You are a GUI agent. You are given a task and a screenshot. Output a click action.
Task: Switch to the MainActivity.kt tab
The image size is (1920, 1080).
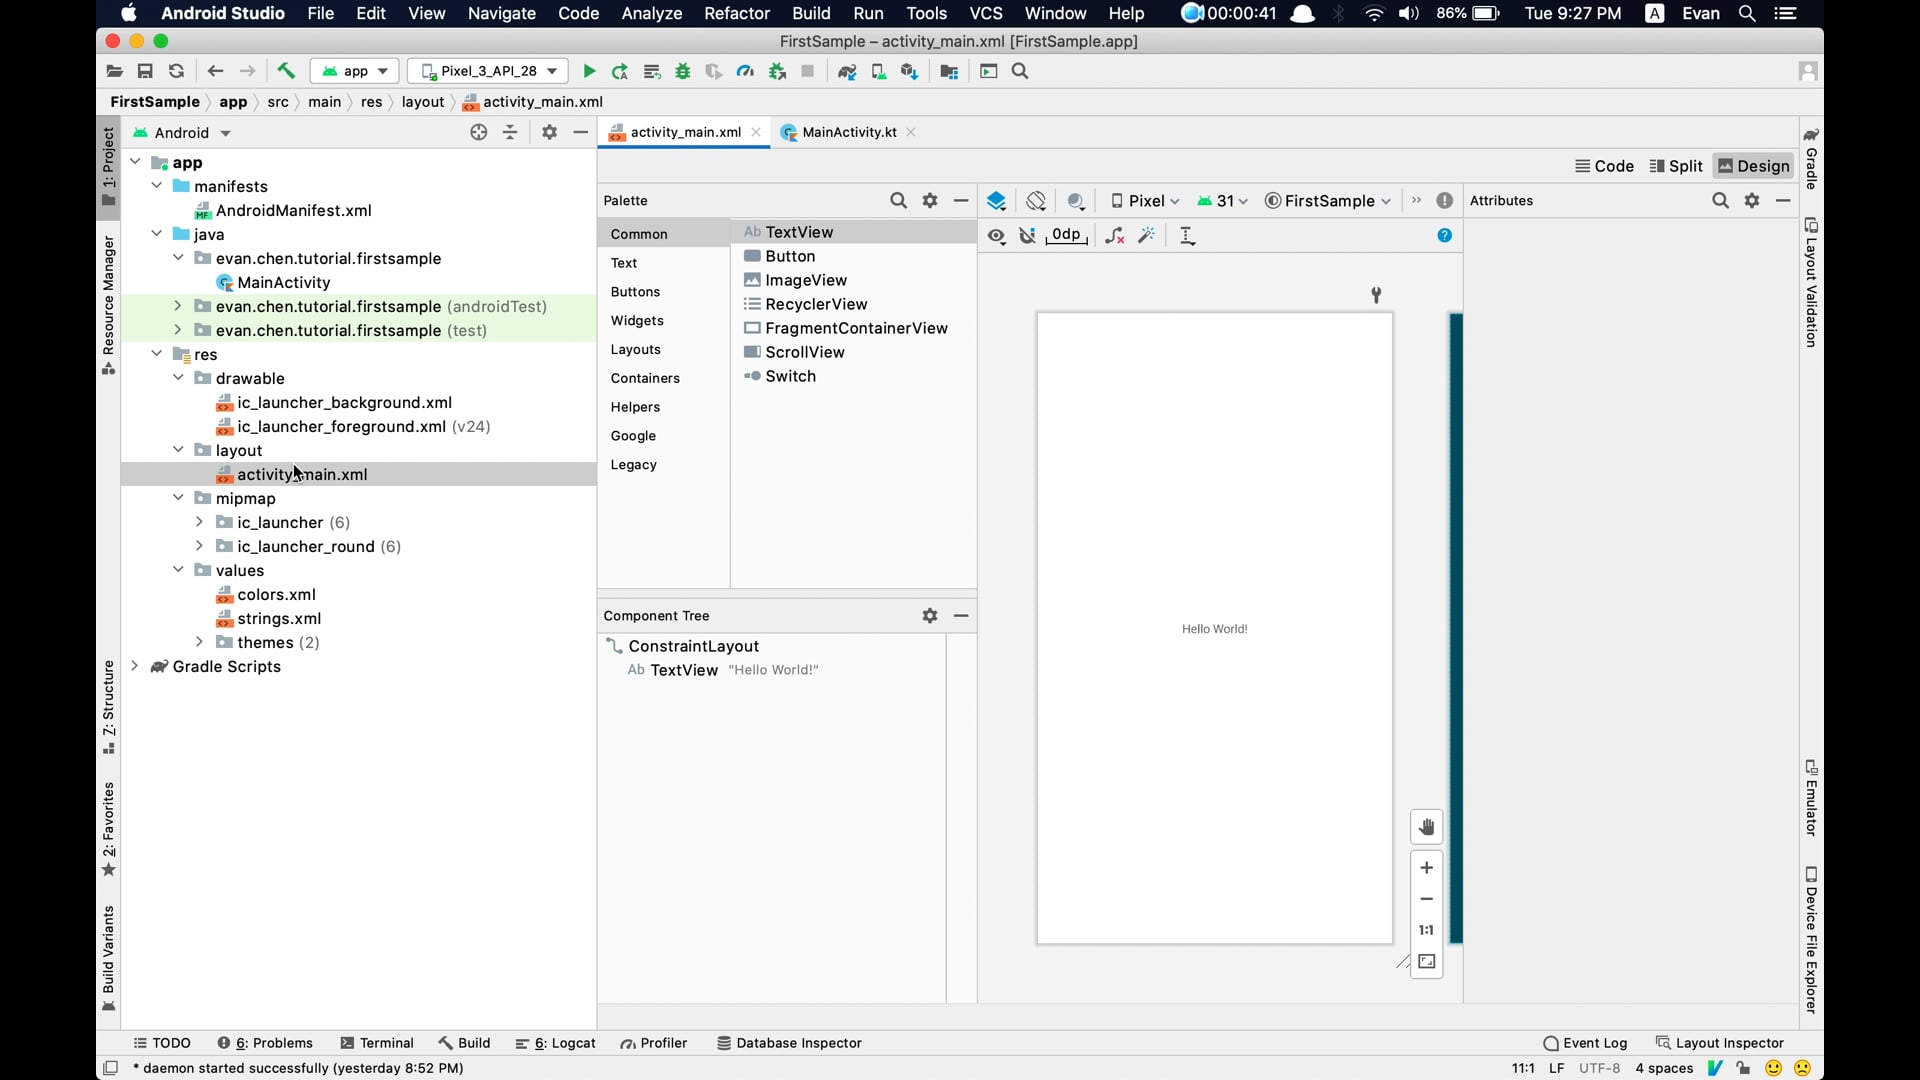click(848, 132)
